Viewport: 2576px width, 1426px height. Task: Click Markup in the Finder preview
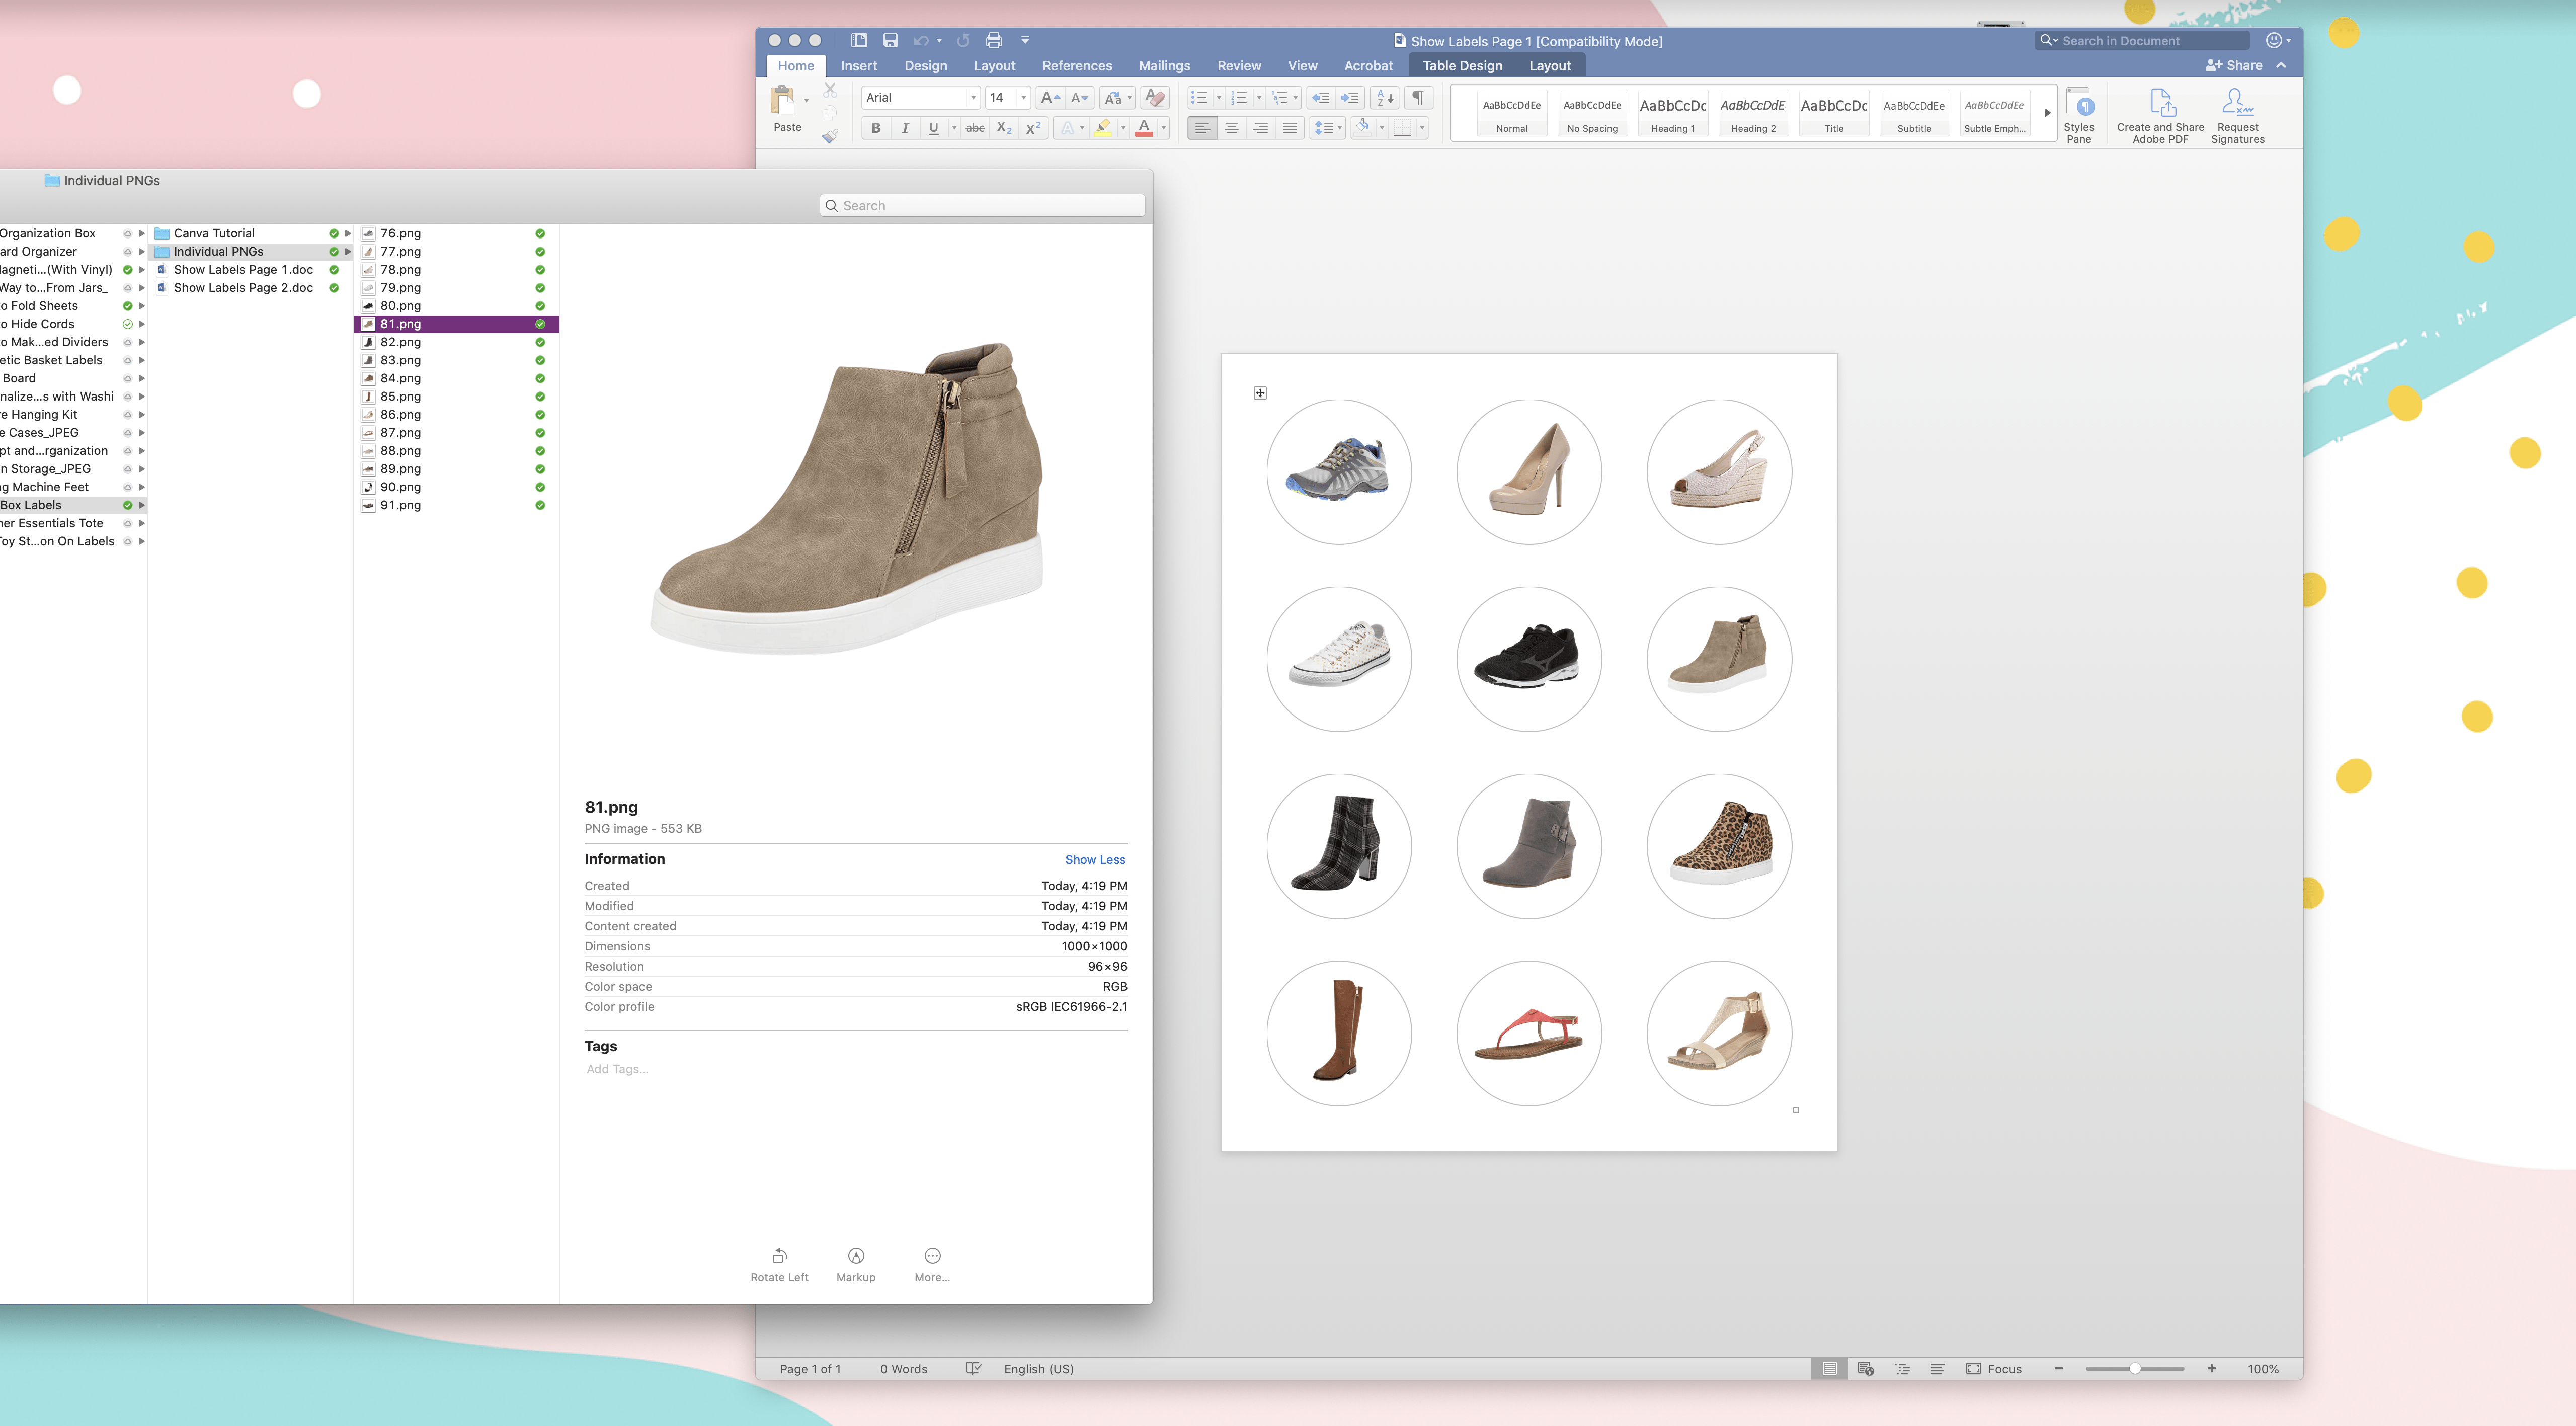pos(855,1263)
